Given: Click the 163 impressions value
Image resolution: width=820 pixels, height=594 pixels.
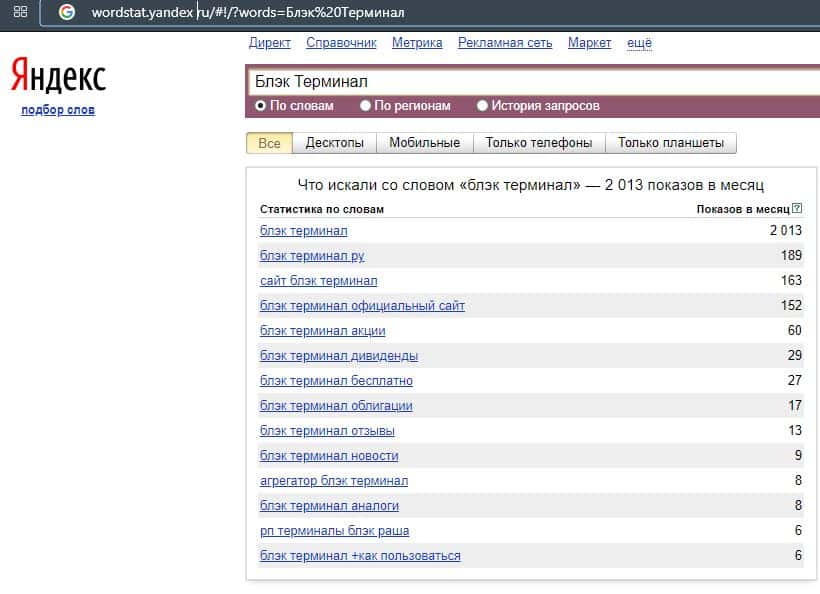Looking at the screenshot, I should (x=791, y=280).
